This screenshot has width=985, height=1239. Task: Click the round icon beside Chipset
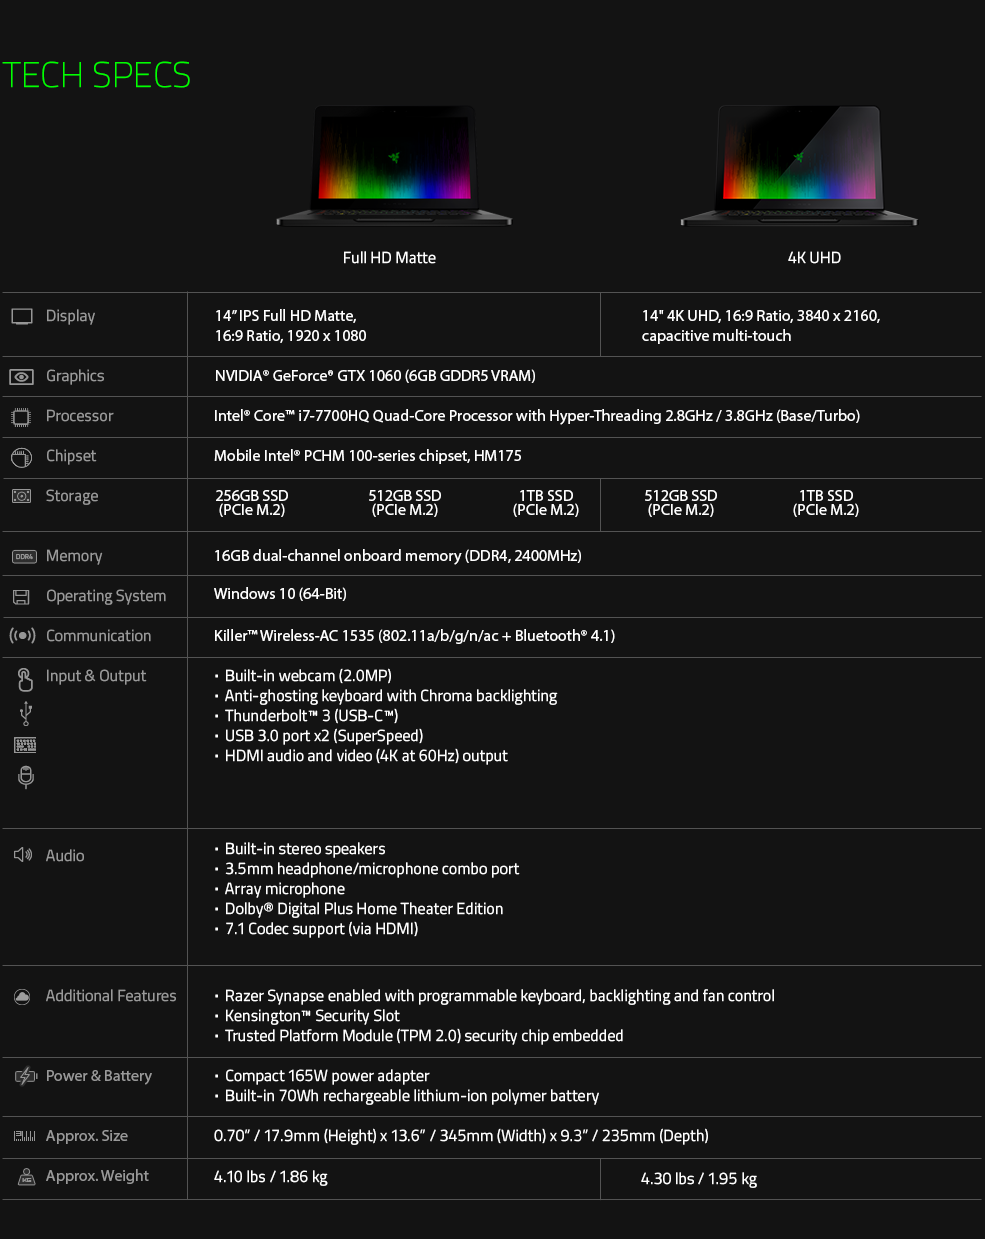click(x=22, y=457)
